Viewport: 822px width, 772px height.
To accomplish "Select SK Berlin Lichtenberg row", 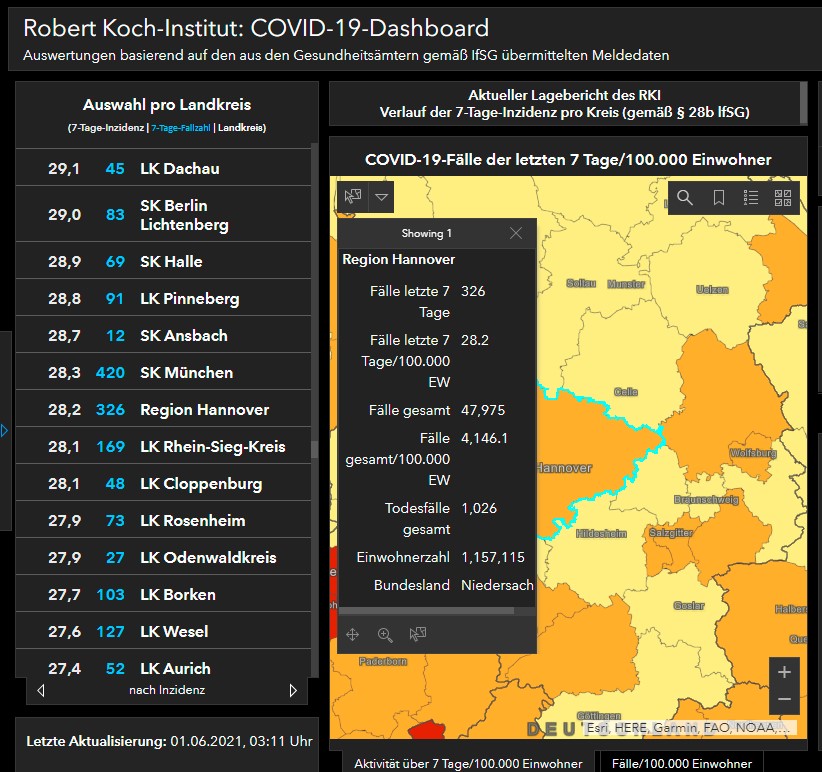I will pos(163,214).
